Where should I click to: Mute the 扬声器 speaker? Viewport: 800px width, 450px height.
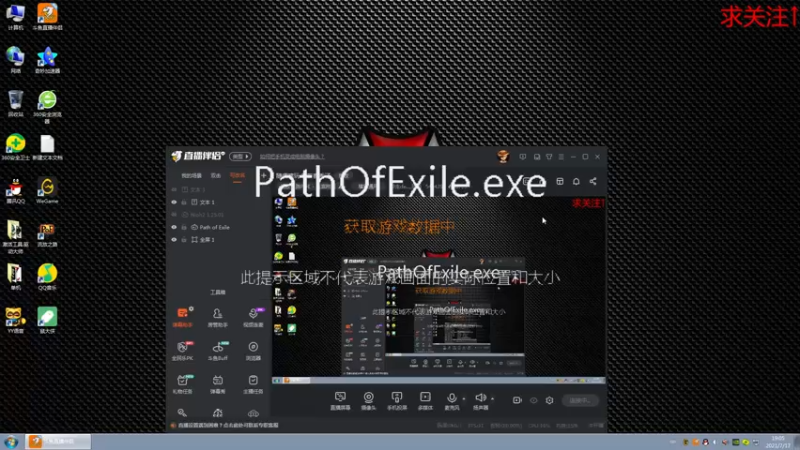point(480,401)
